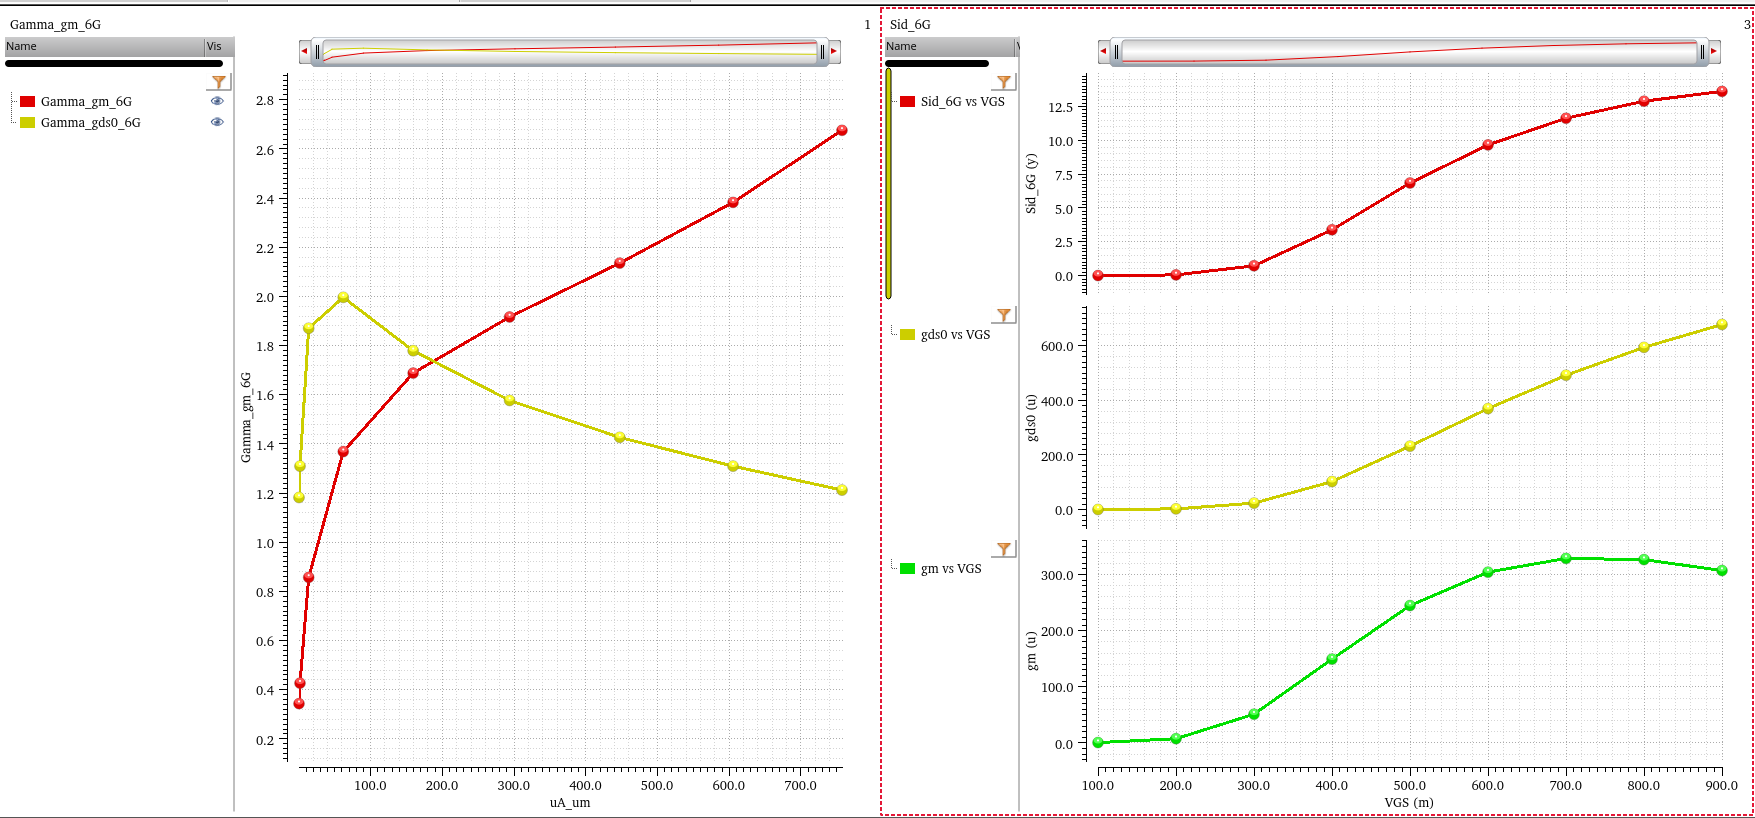Select the Gamma_gm_6G trace name in legend

(x=86, y=101)
